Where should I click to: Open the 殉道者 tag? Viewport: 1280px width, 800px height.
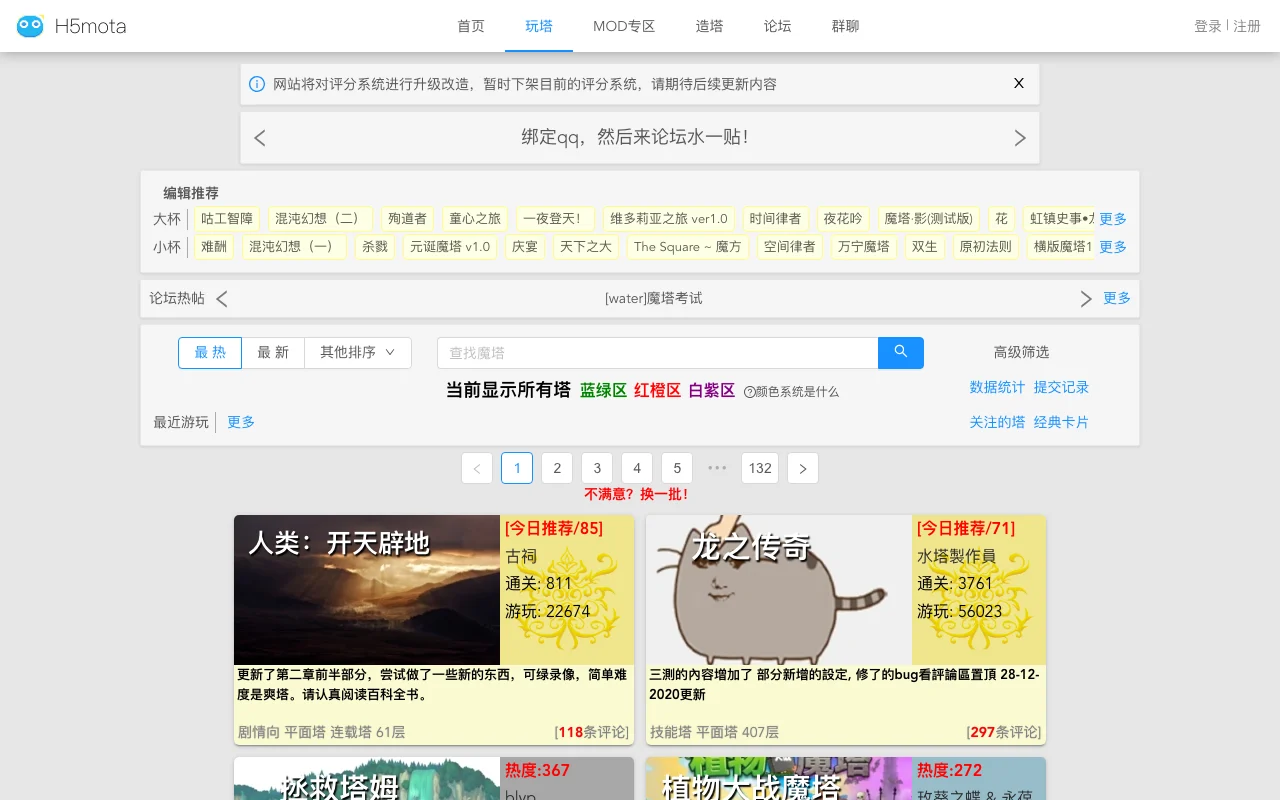pyautogui.click(x=407, y=218)
